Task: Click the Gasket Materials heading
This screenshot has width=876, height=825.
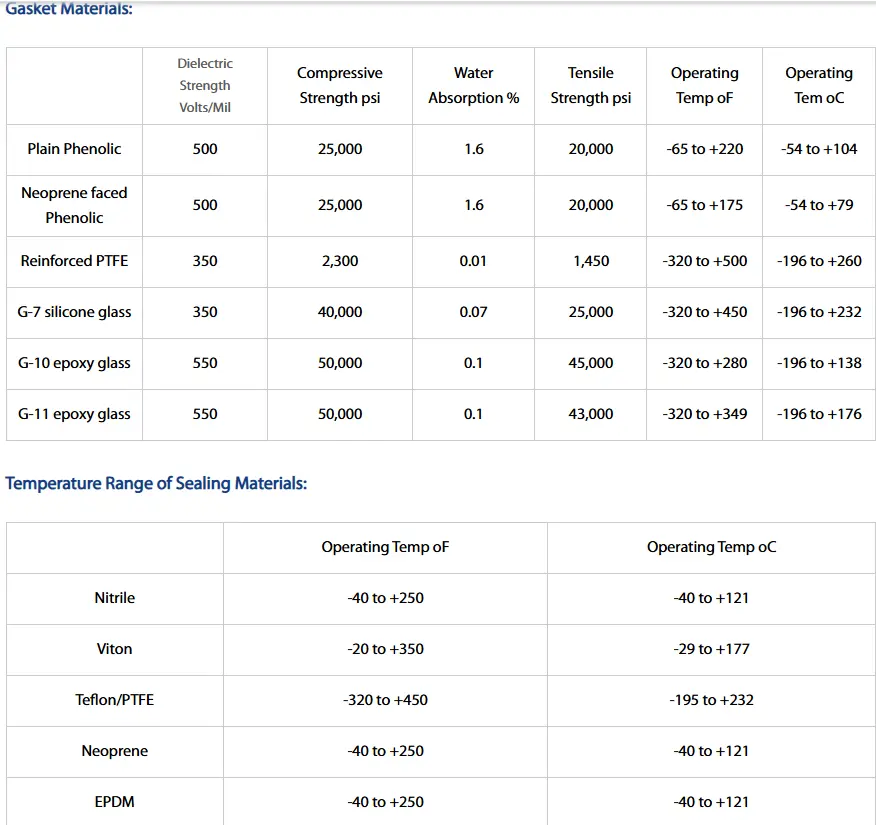Action: pyautogui.click(x=69, y=9)
